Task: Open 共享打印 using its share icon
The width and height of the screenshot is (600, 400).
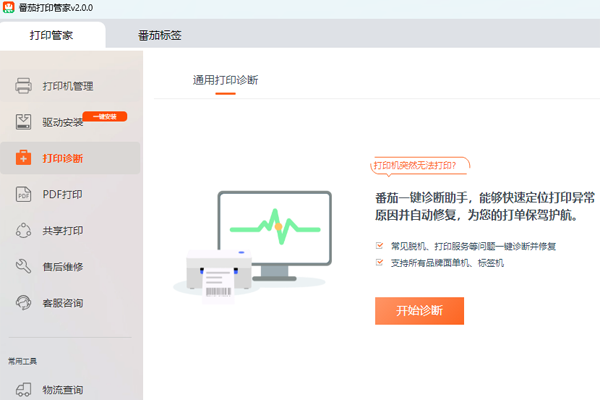Action: pos(24,230)
